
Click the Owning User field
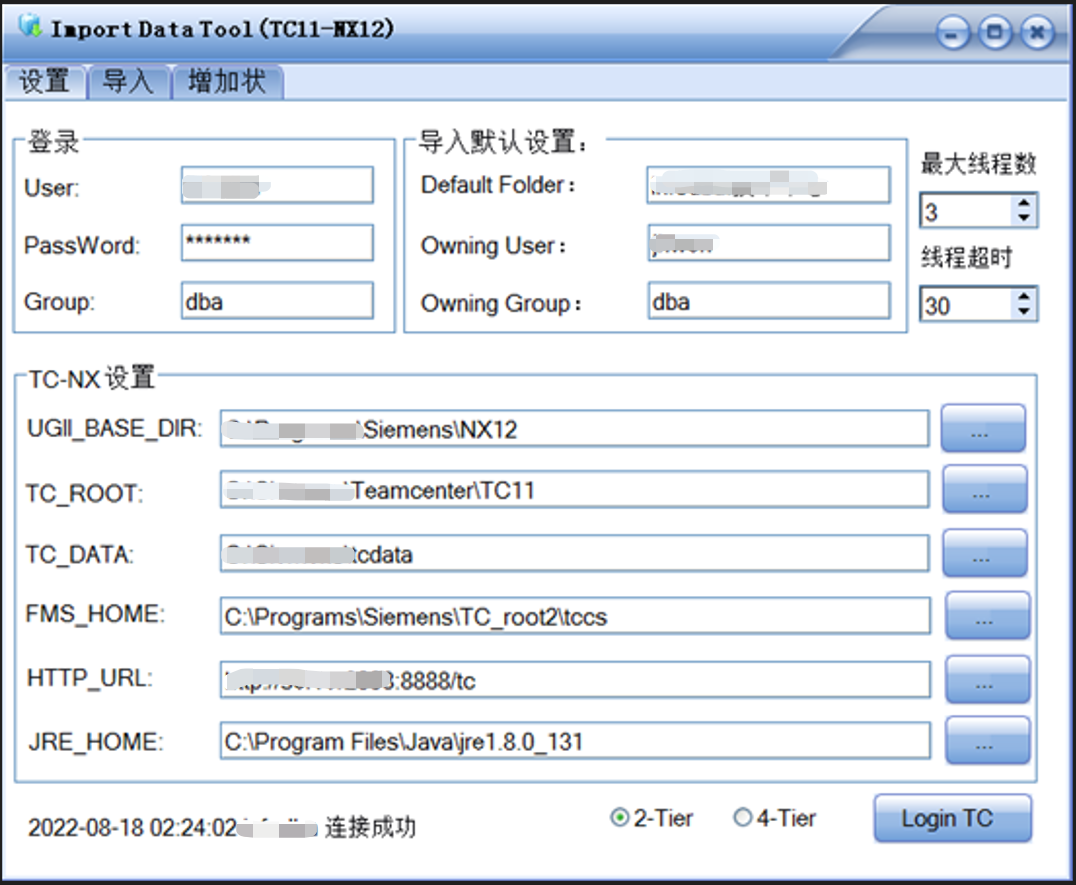click(769, 242)
